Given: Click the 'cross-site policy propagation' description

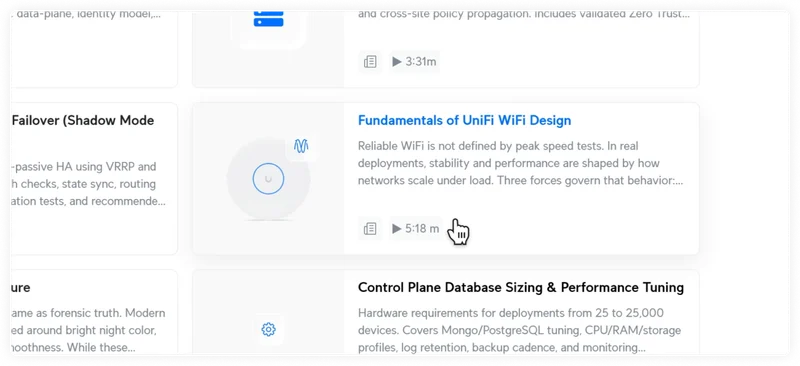Looking at the screenshot, I should 524,14.
